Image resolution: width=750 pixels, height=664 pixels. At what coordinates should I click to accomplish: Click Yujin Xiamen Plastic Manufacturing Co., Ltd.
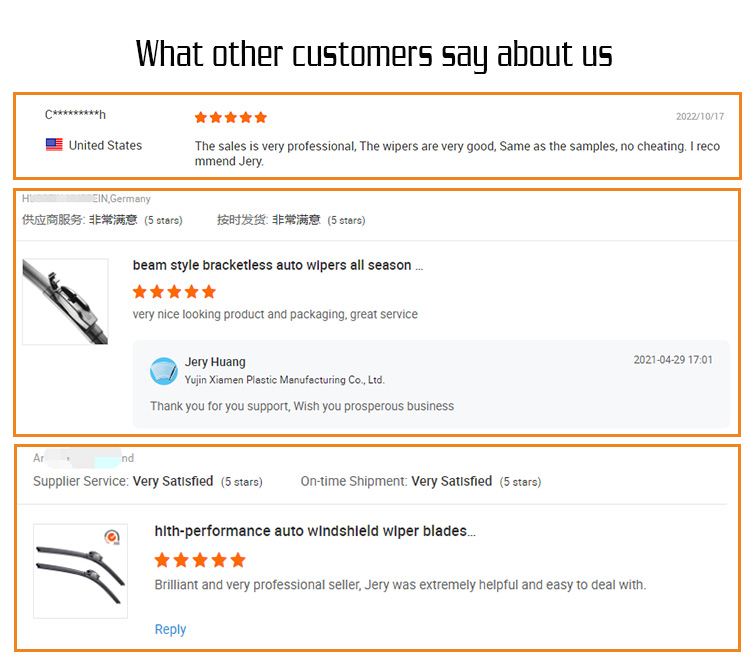coord(285,380)
